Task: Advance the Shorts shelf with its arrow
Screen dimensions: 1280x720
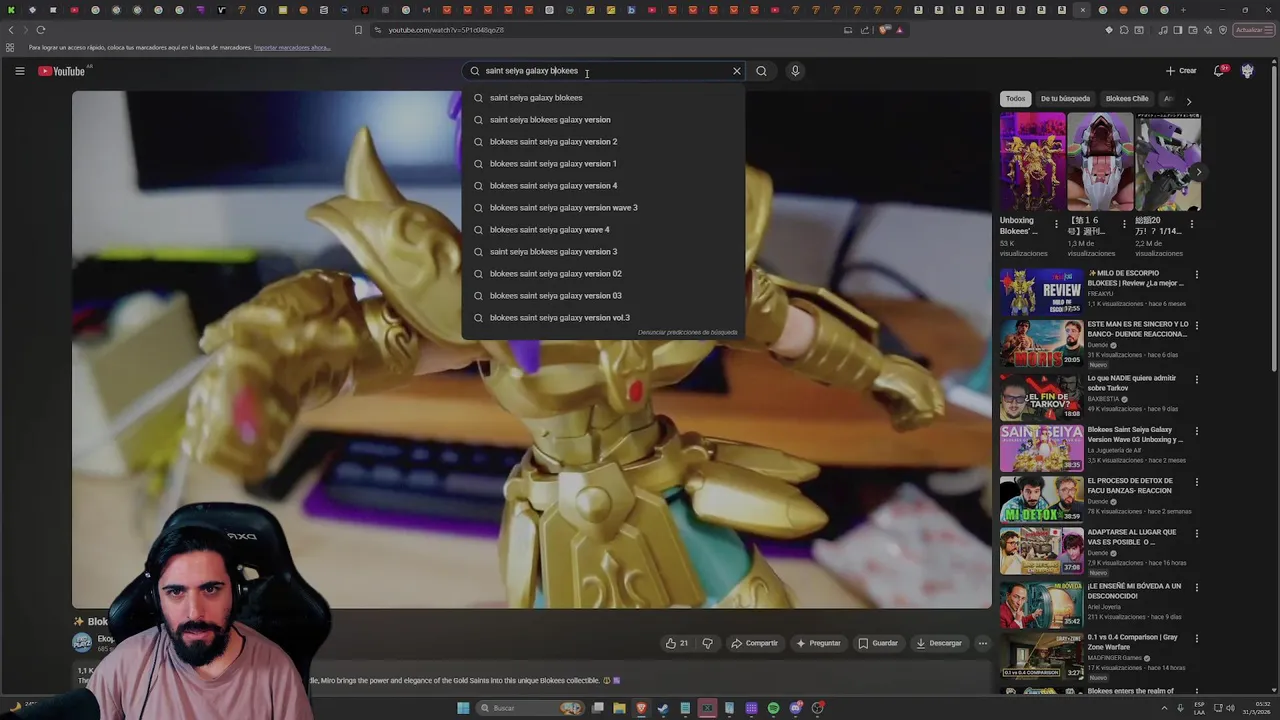Action: (1198, 172)
